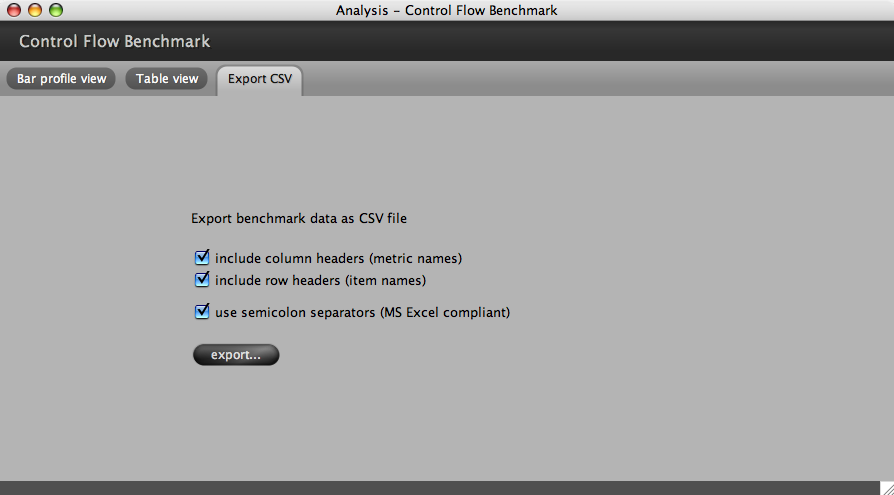
Task: Click the "include row headers (item names)" label text
Action: [320, 280]
